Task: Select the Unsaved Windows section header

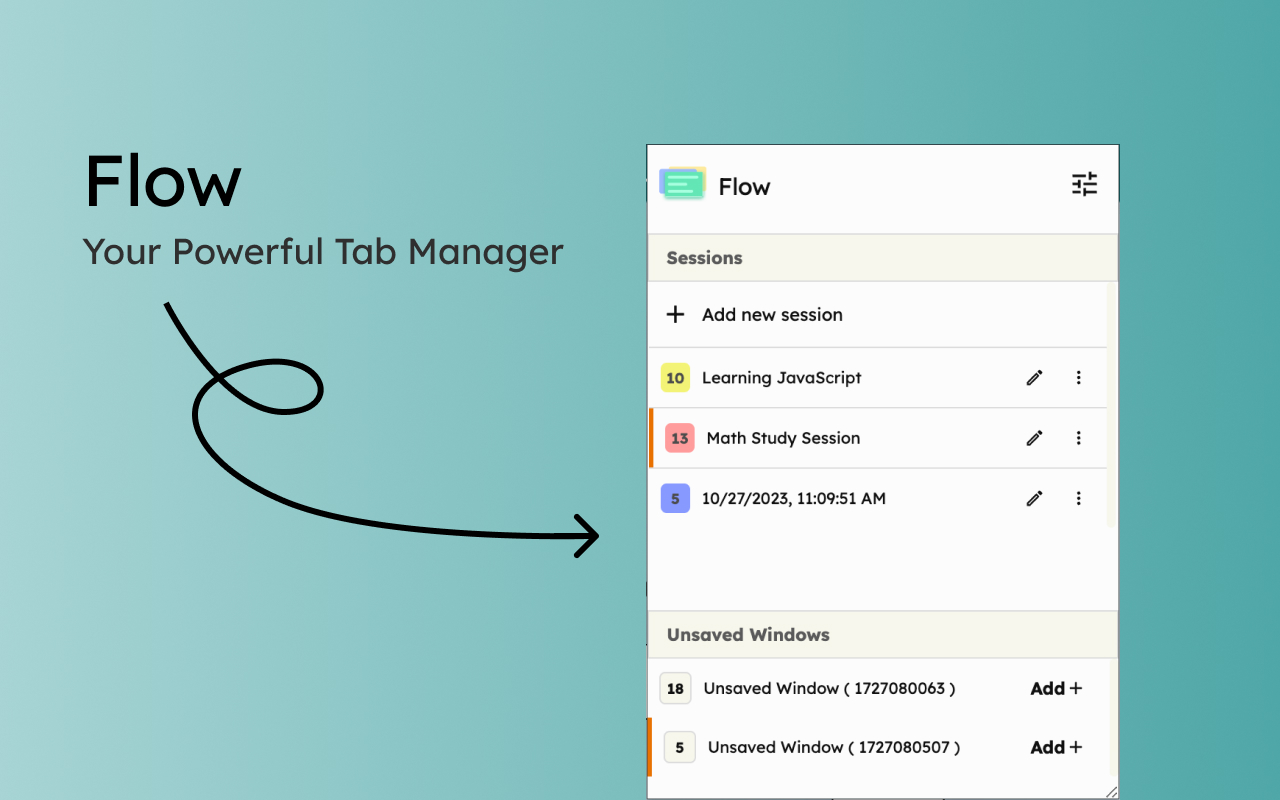Action: [x=748, y=634]
